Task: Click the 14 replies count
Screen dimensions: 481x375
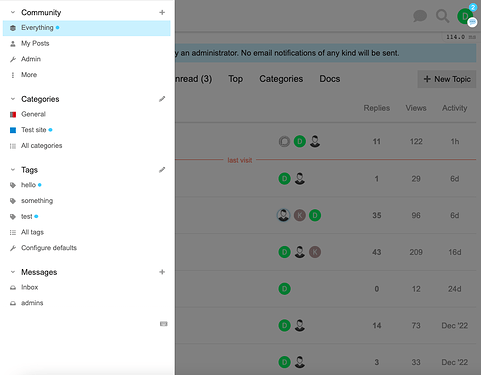Action: tap(377, 326)
